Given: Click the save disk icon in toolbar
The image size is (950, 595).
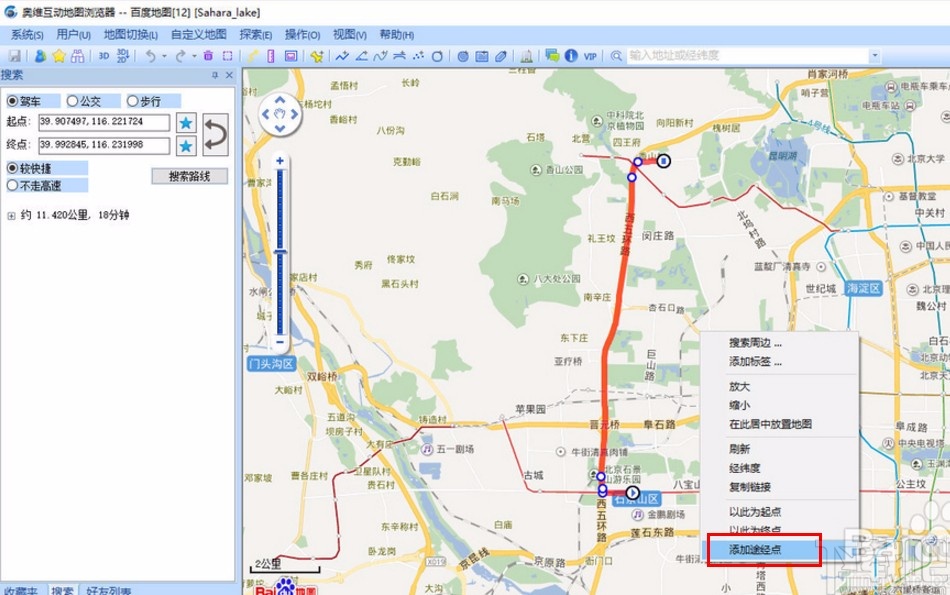Looking at the screenshot, I should [15, 56].
